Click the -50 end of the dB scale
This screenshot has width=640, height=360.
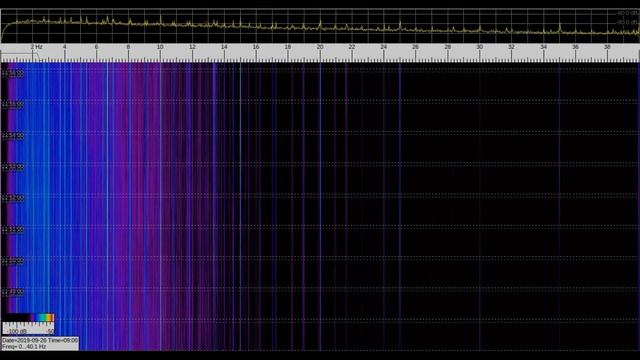pyautogui.click(x=50, y=331)
